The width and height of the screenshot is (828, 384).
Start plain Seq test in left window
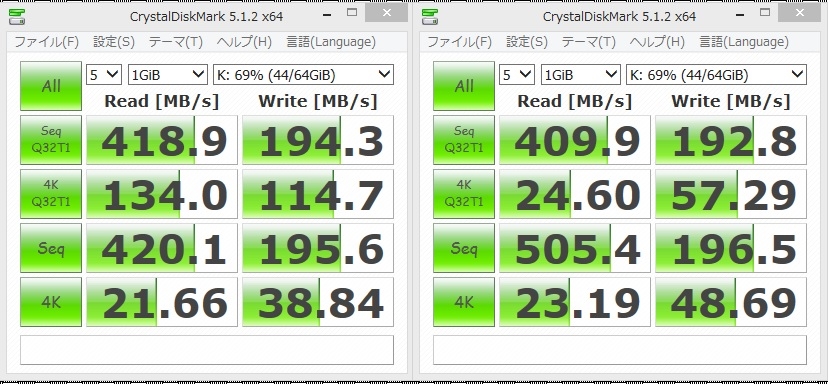(x=51, y=248)
